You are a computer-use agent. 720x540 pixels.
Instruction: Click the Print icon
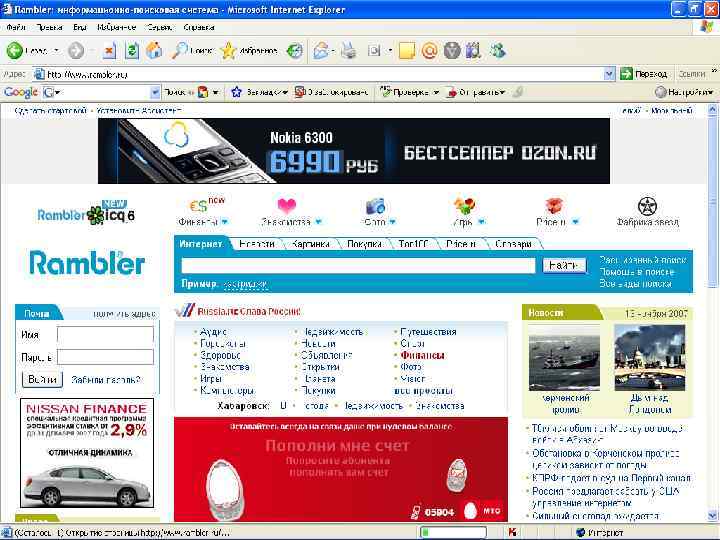pyautogui.click(x=349, y=51)
